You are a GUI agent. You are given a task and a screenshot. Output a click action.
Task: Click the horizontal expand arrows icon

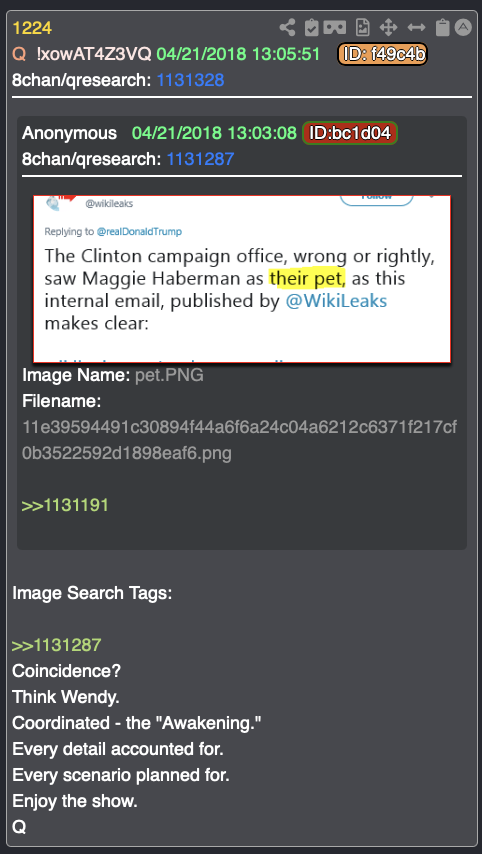416,27
